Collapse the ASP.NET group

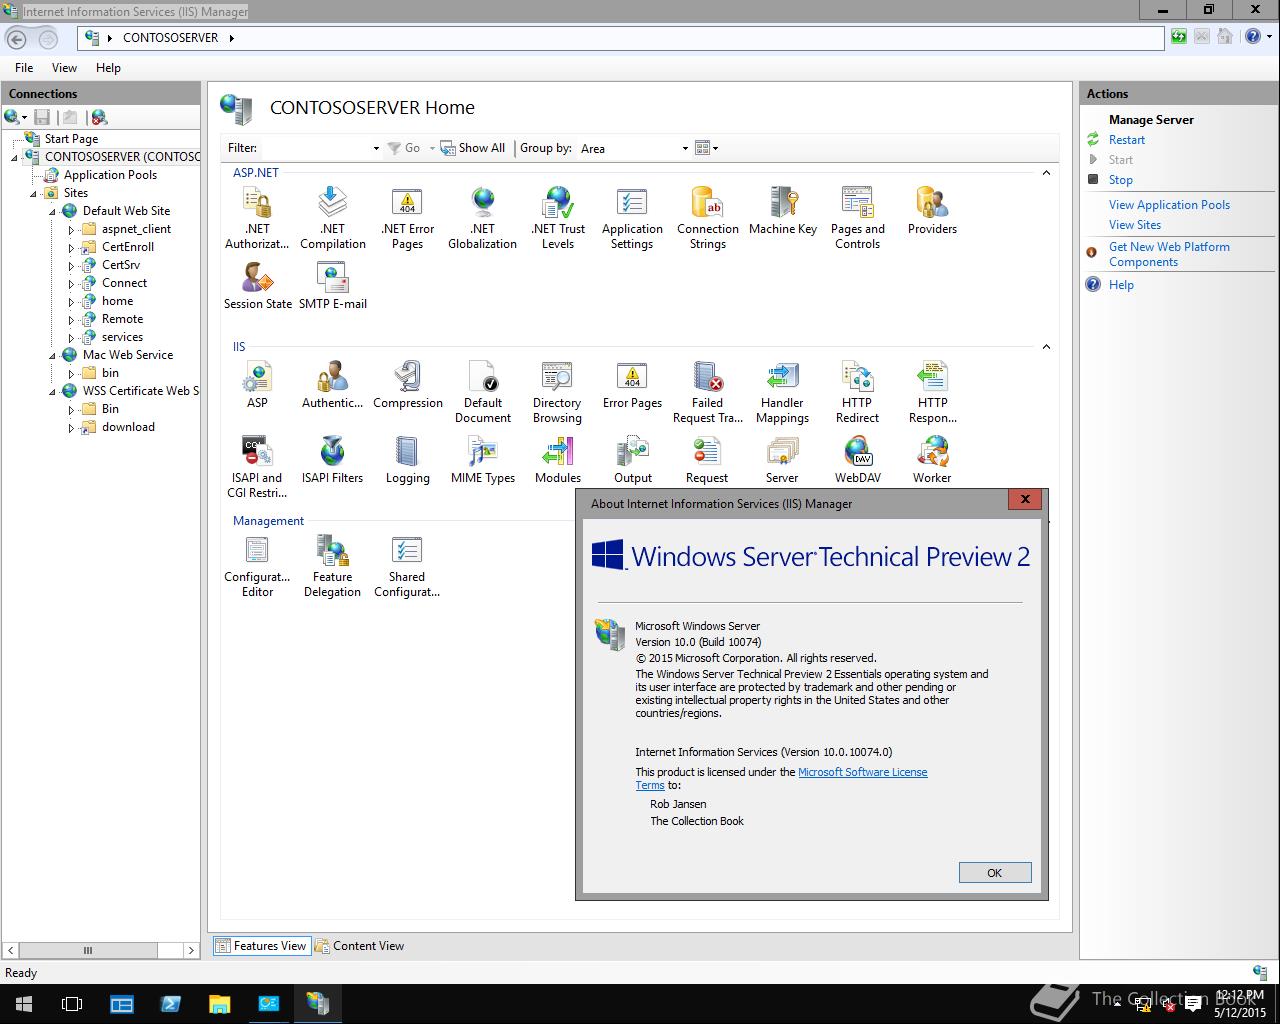(x=1046, y=173)
